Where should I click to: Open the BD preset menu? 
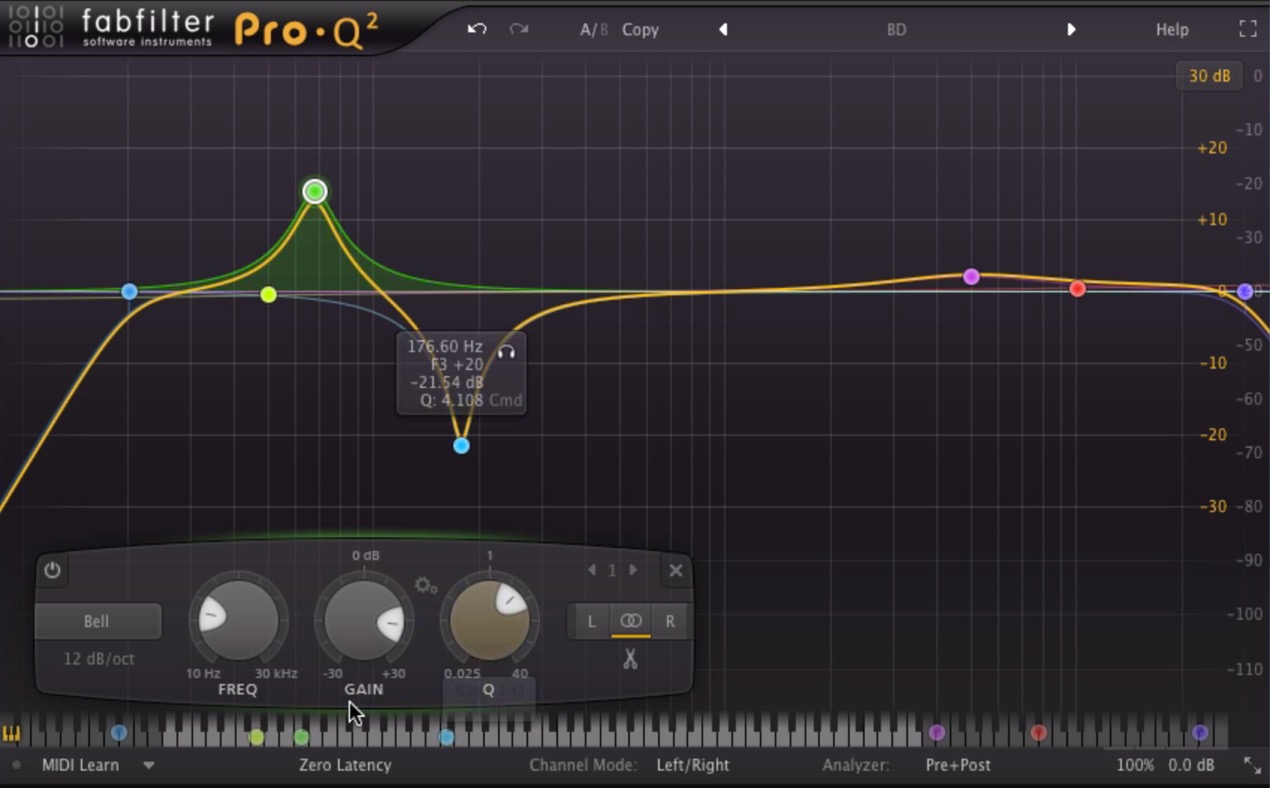point(896,30)
